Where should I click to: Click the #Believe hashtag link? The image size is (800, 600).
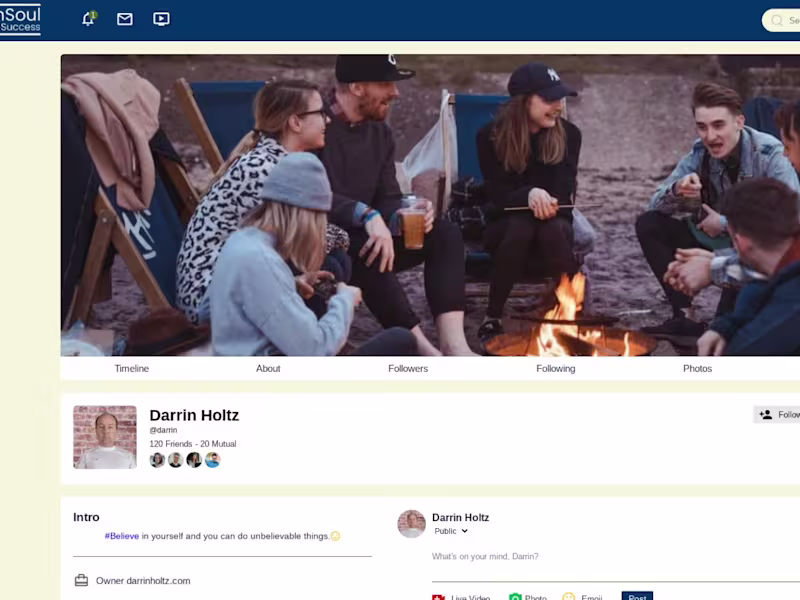(x=121, y=536)
